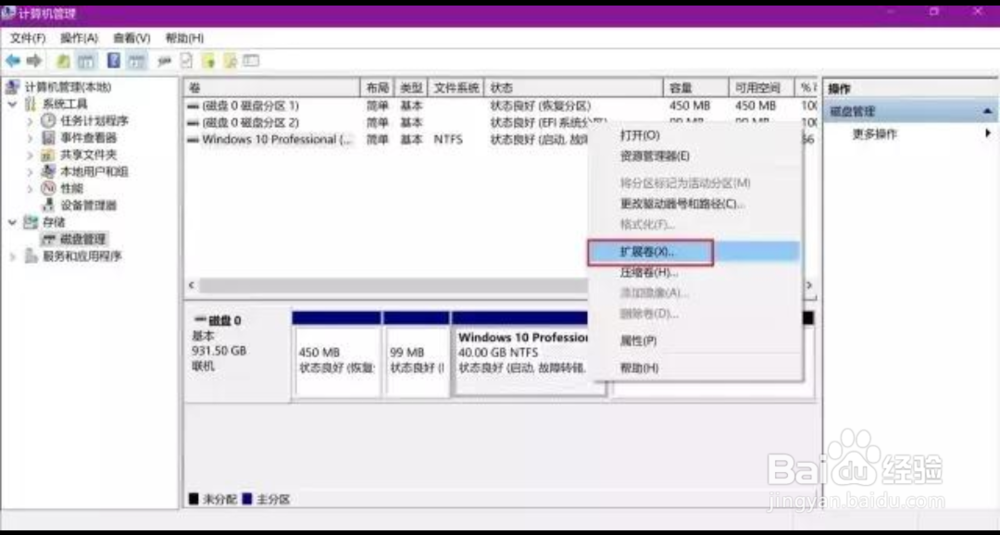Sort by the 状态 column header
Image resolution: width=1000 pixels, height=535 pixels.
tap(573, 88)
